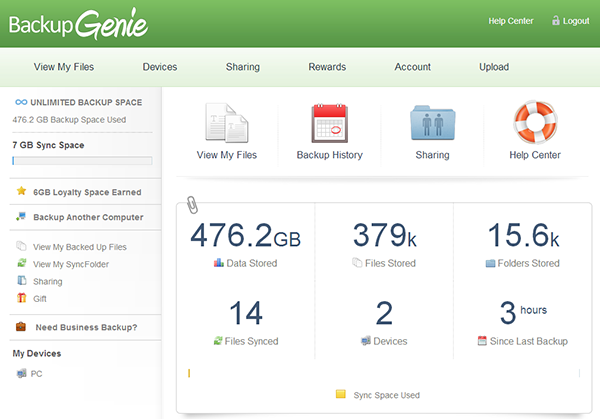Click the Folders Stored folder icon
Screen dimensions: 600x419
pyautogui.click(x=490, y=263)
